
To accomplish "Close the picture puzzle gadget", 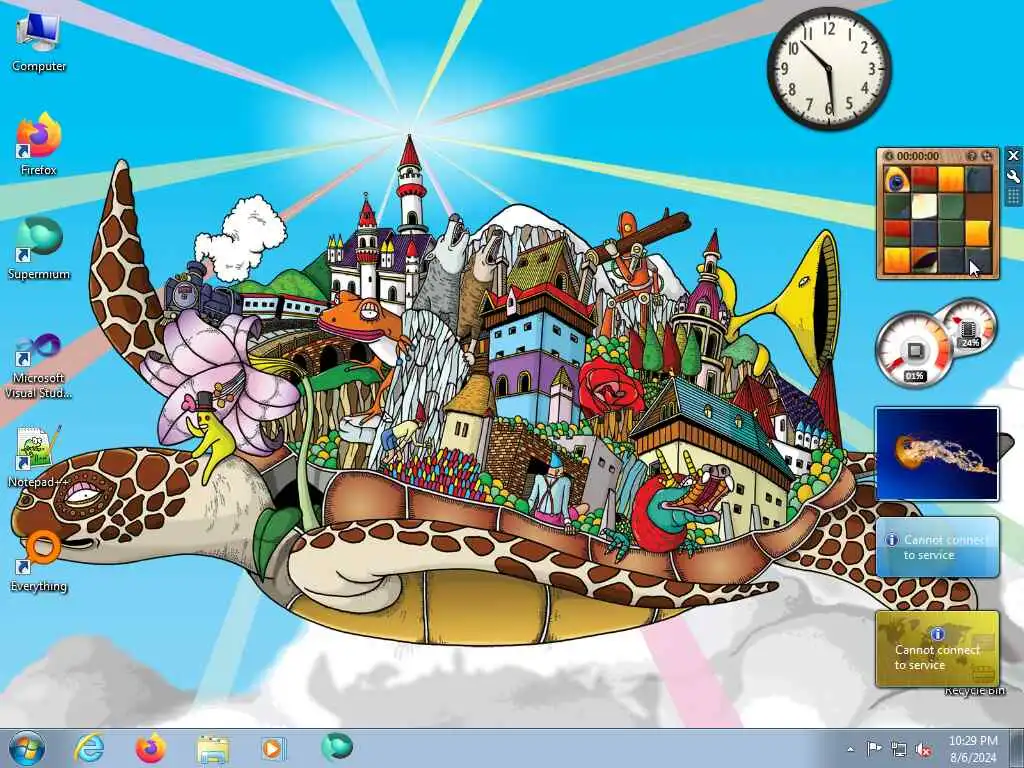I will pos(1013,155).
